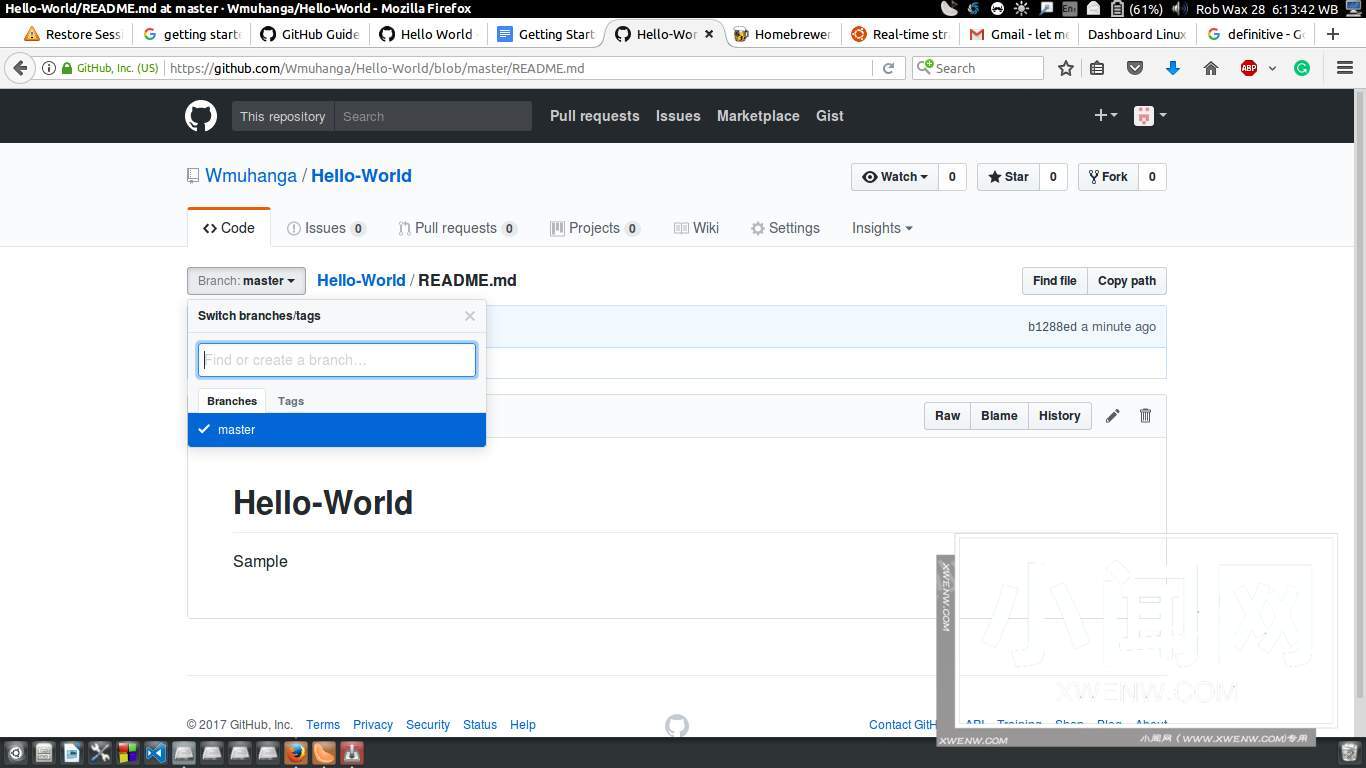Open the bookmarks list icon in Firefox toolbar

pos(1097,68)
